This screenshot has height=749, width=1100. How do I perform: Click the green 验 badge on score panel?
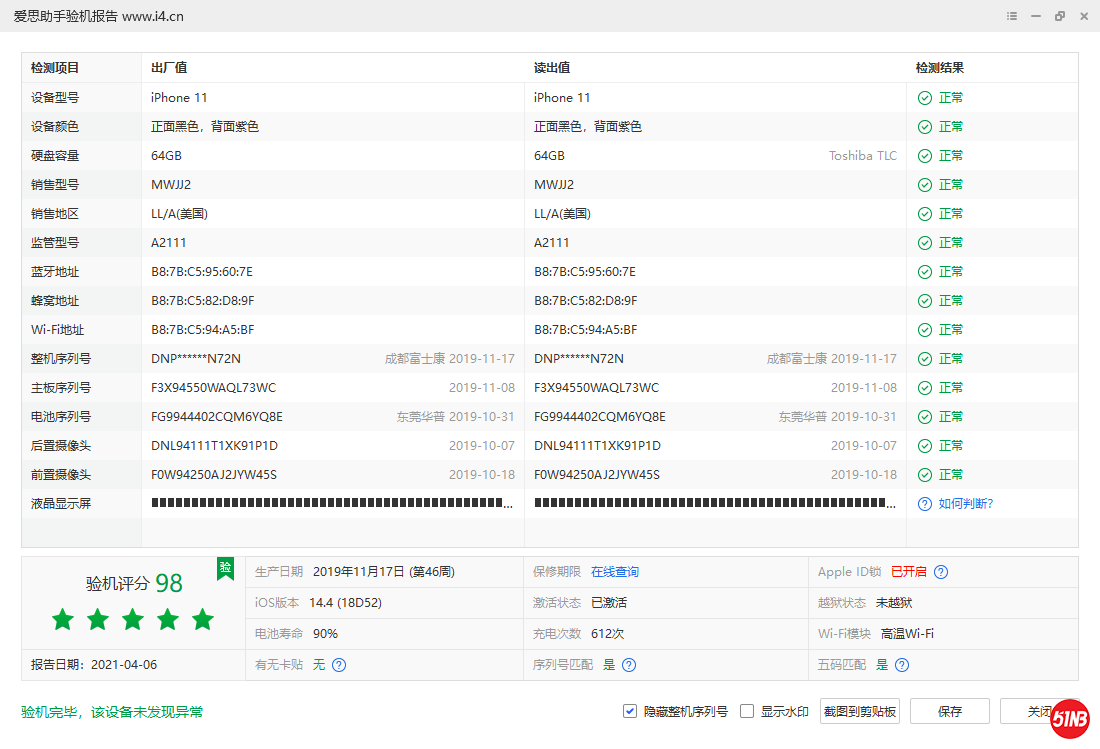(x=226, y=568)
